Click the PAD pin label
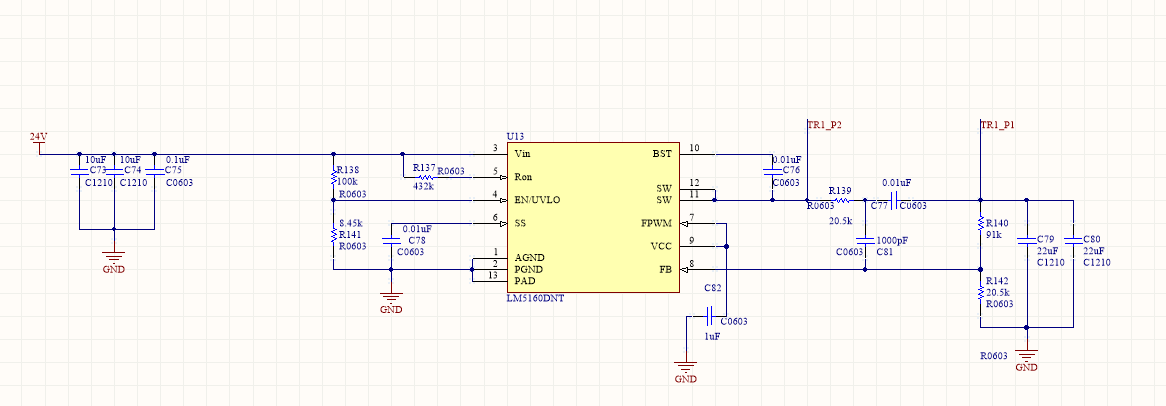 pyautogui.click(x=524, y=281)
